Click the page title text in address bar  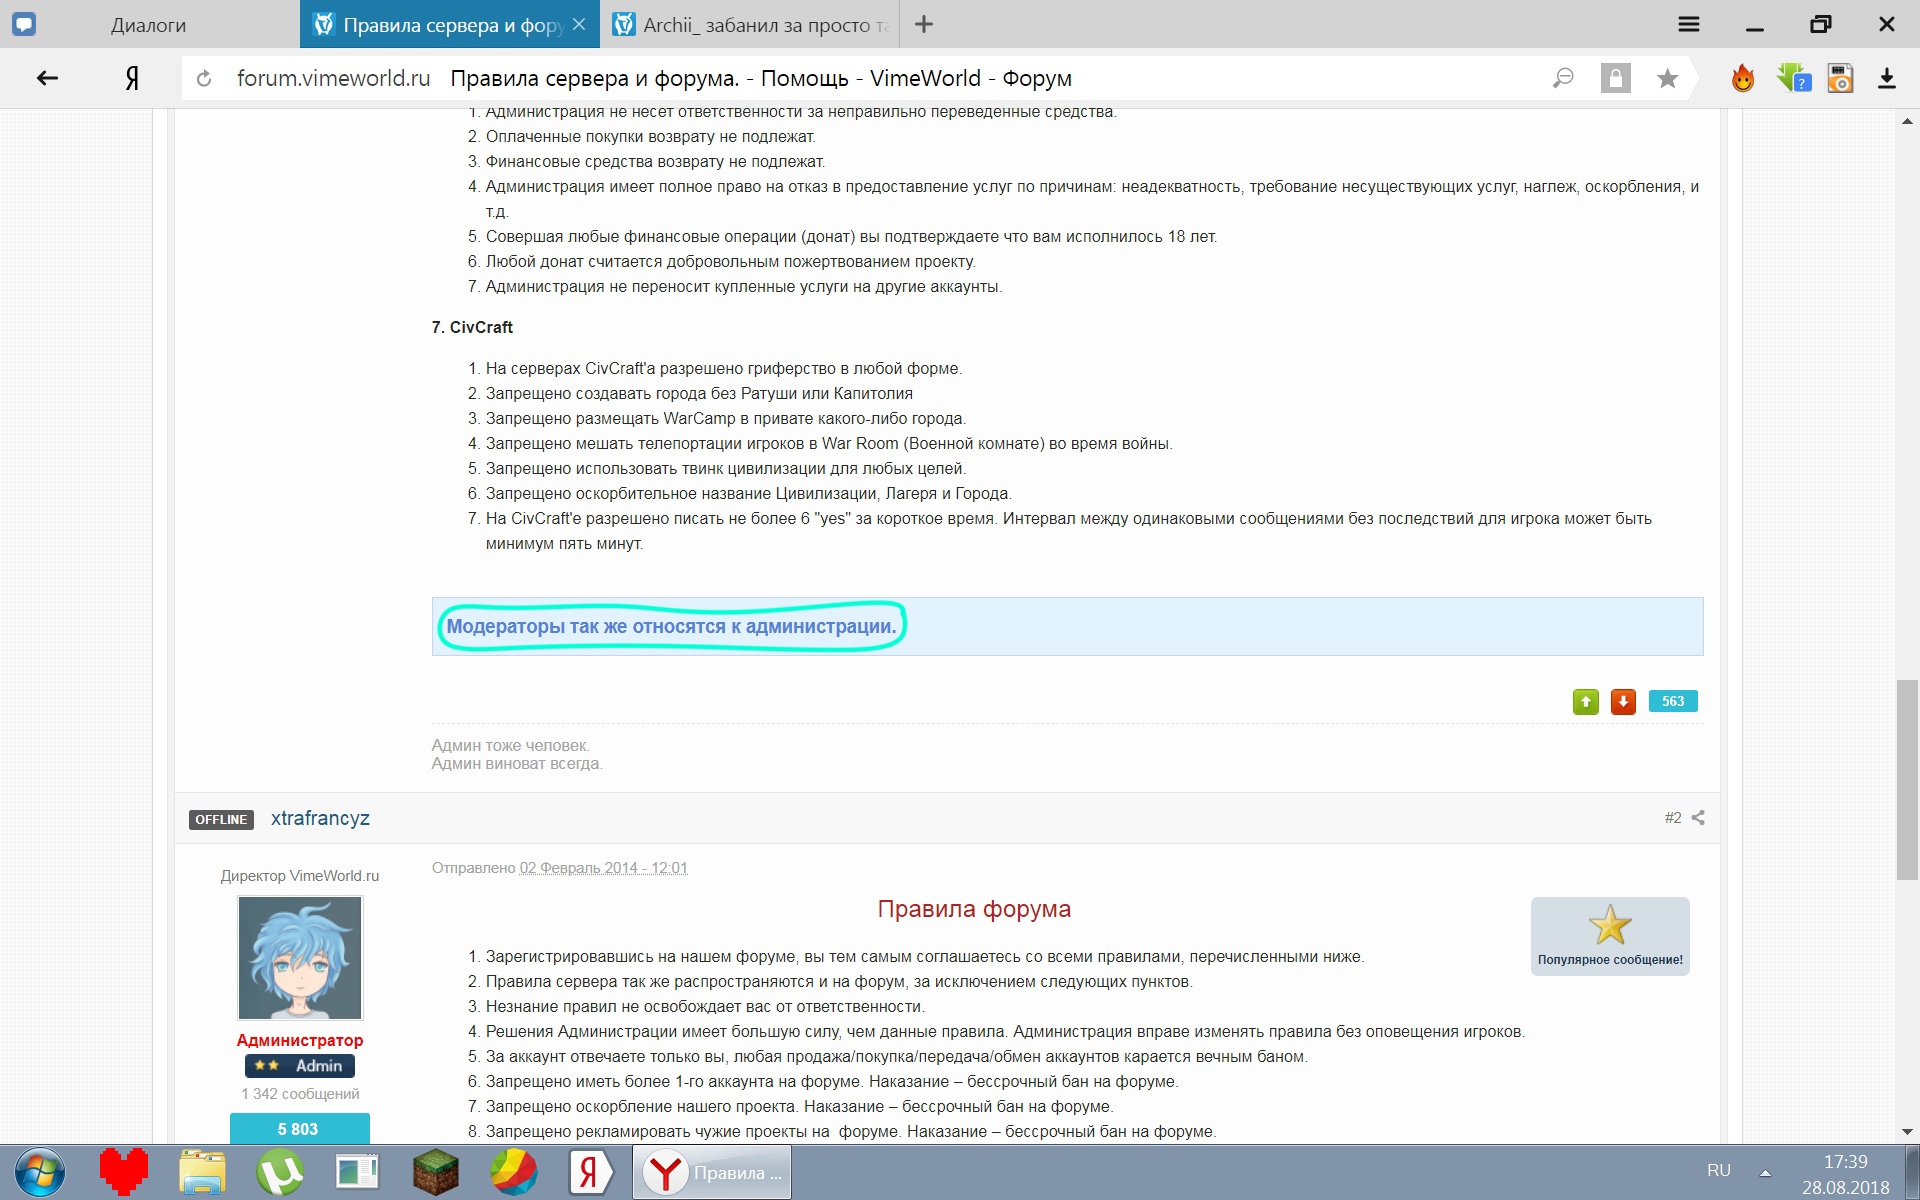coord(761,78)
